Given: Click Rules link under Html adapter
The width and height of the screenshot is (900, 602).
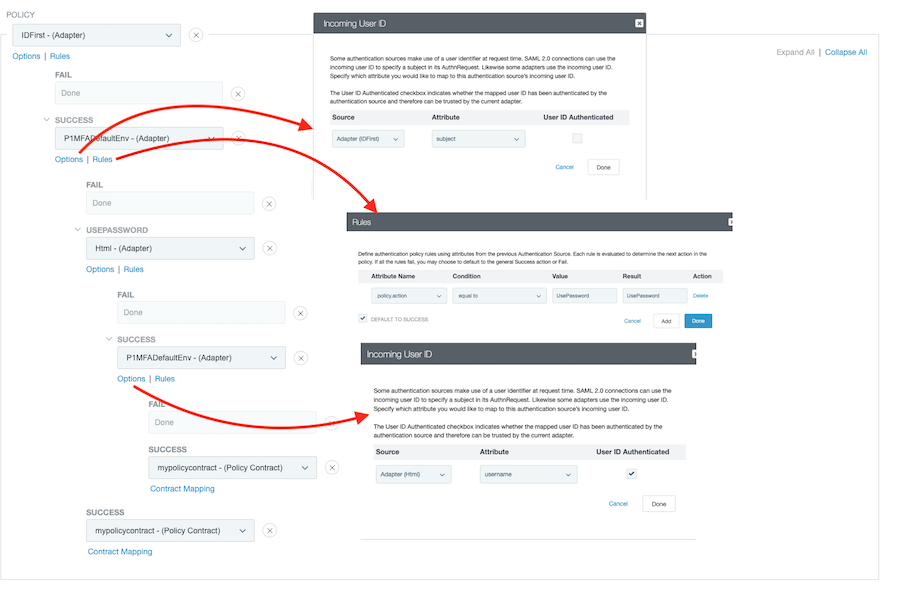Looking at the screenshot, I should [x=134, y=269].
